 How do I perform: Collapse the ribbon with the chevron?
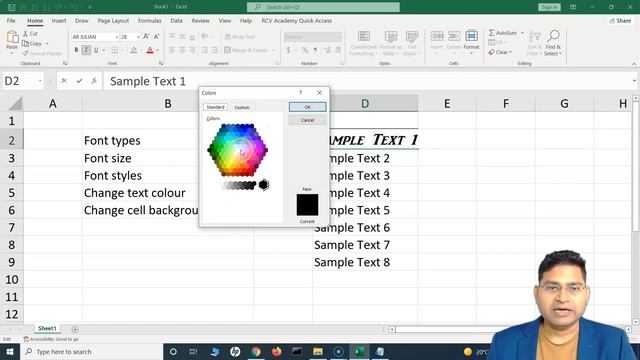tap(634, 64)
